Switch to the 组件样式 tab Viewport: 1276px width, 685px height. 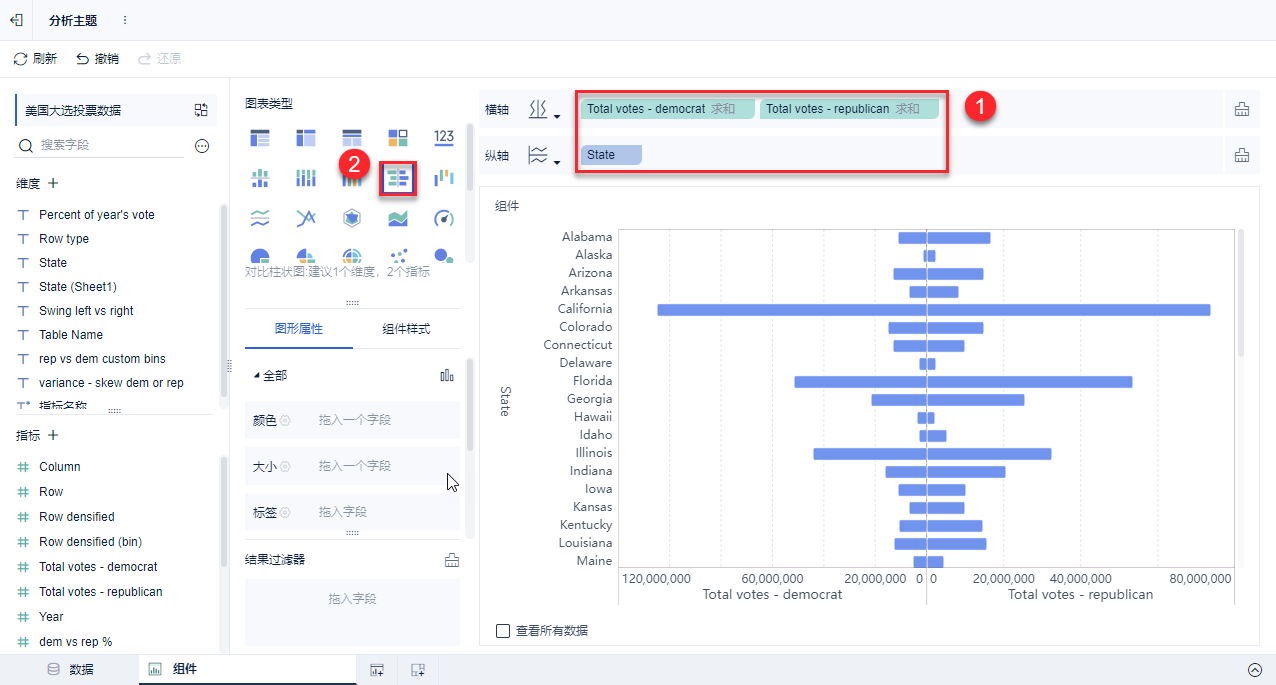point(407,329)
